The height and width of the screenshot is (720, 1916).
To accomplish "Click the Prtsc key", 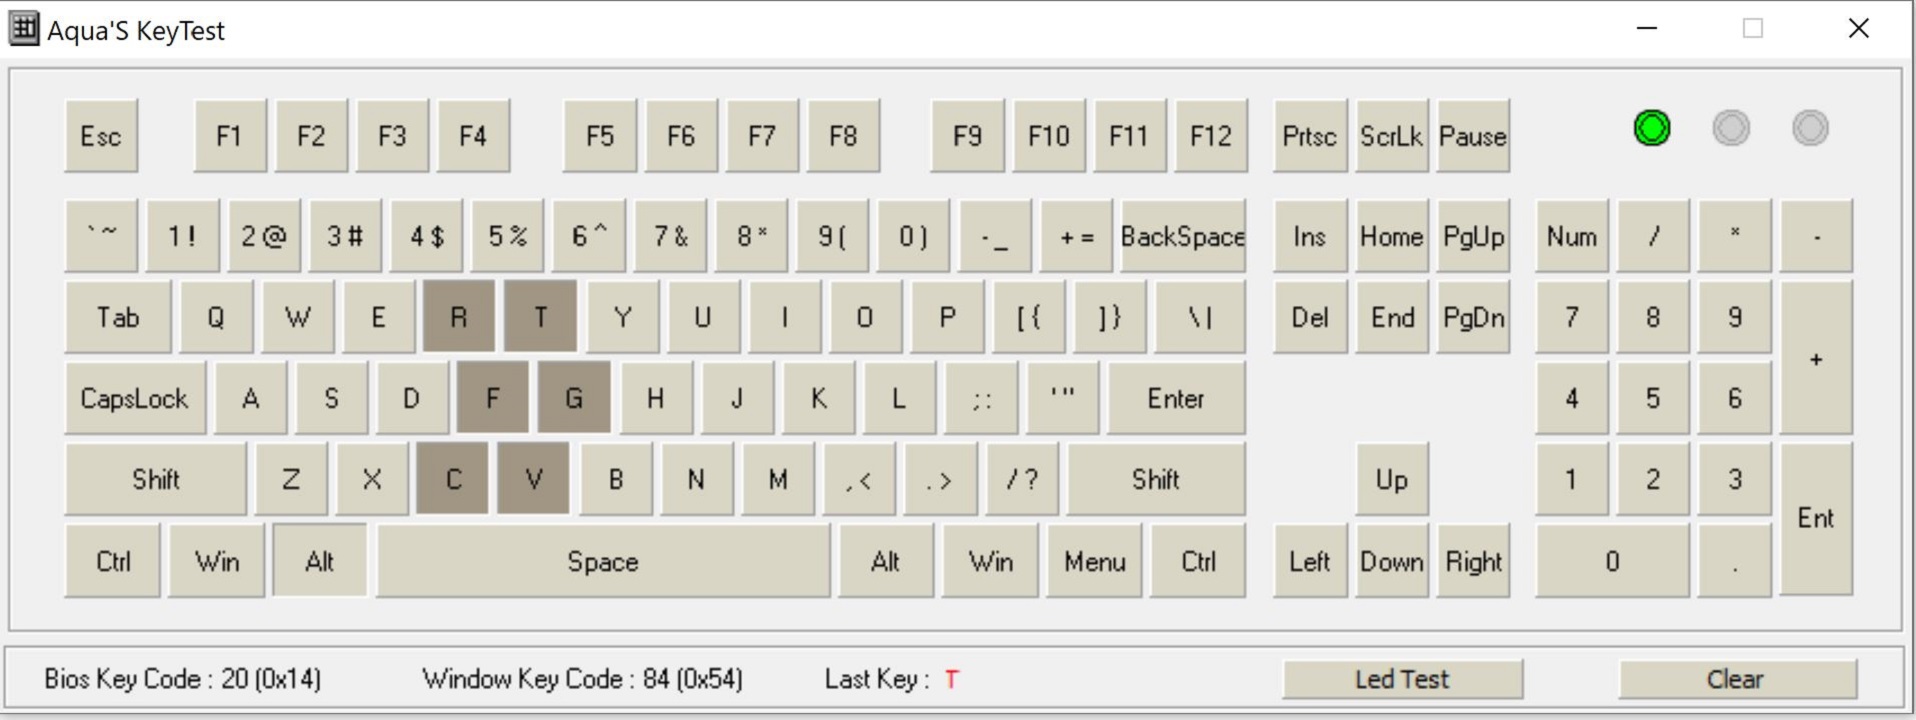I will pos(1310,136).
